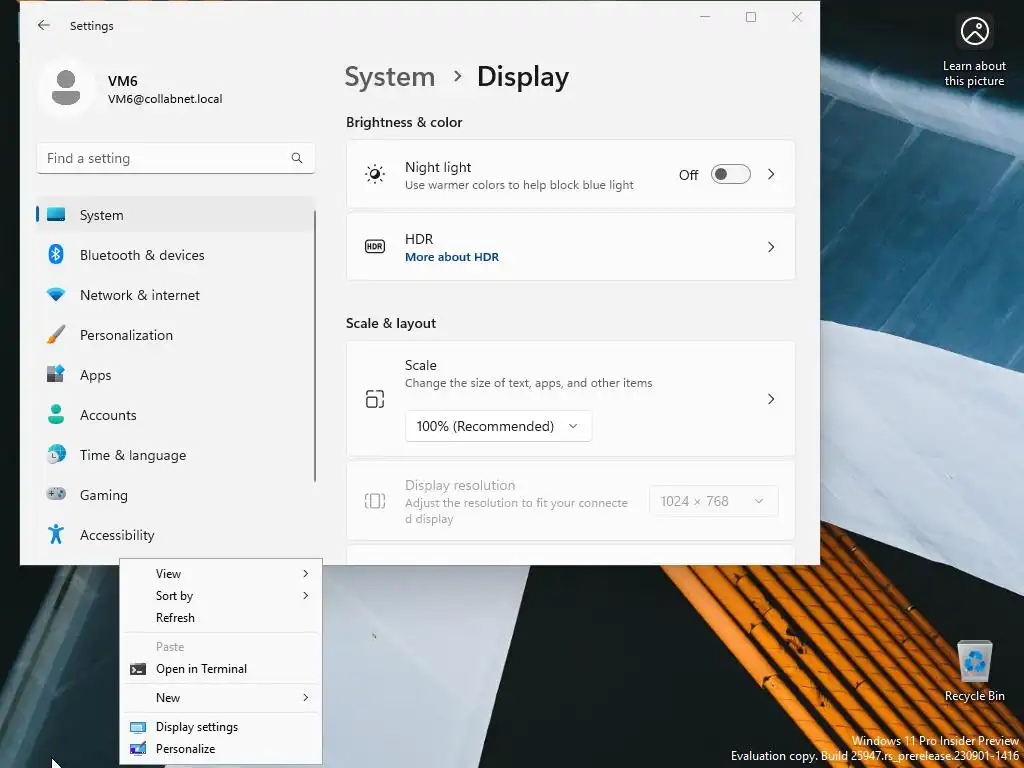Click the Personalization paintbrush icon

(56, 334)
